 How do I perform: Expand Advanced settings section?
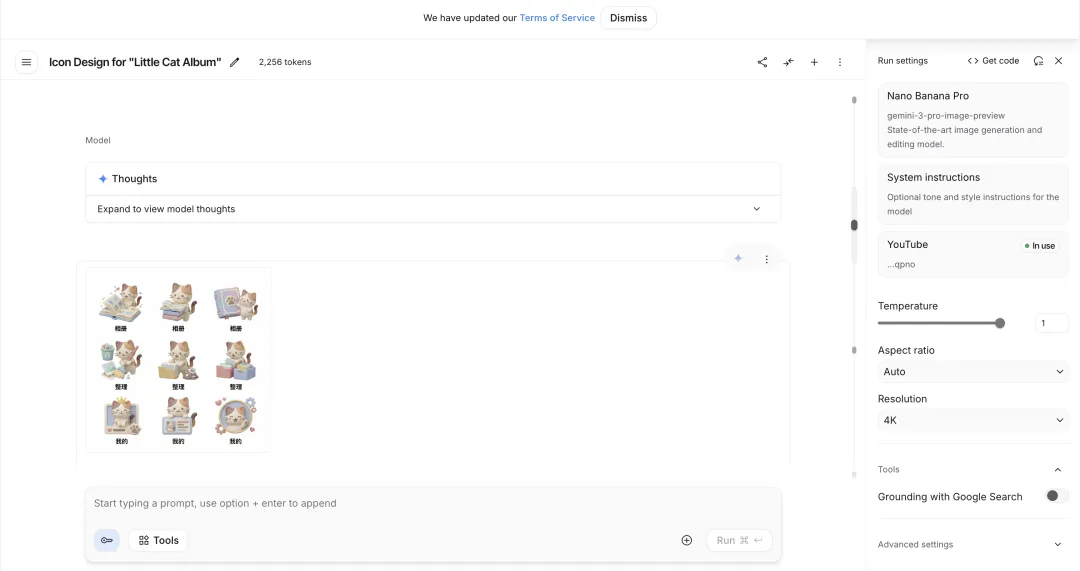1058,545
